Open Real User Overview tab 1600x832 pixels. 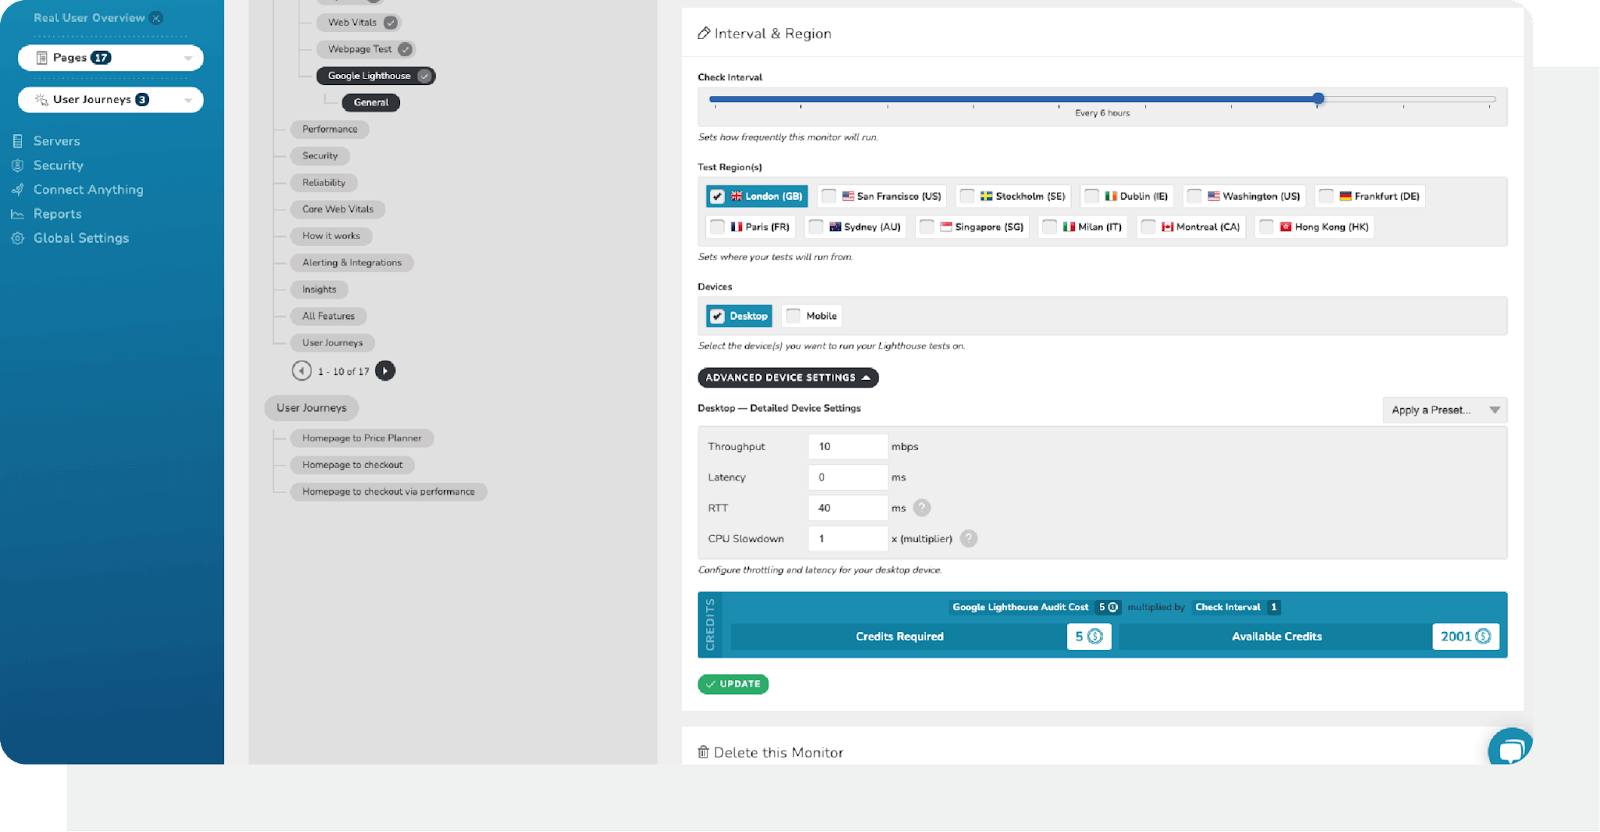89,18
